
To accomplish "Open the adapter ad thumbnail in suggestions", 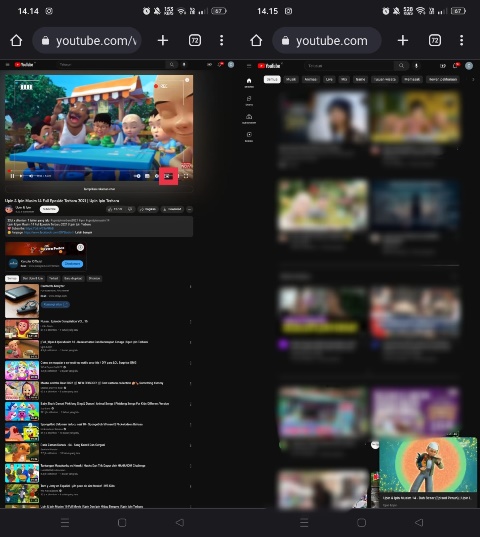I will pos(22,301).
